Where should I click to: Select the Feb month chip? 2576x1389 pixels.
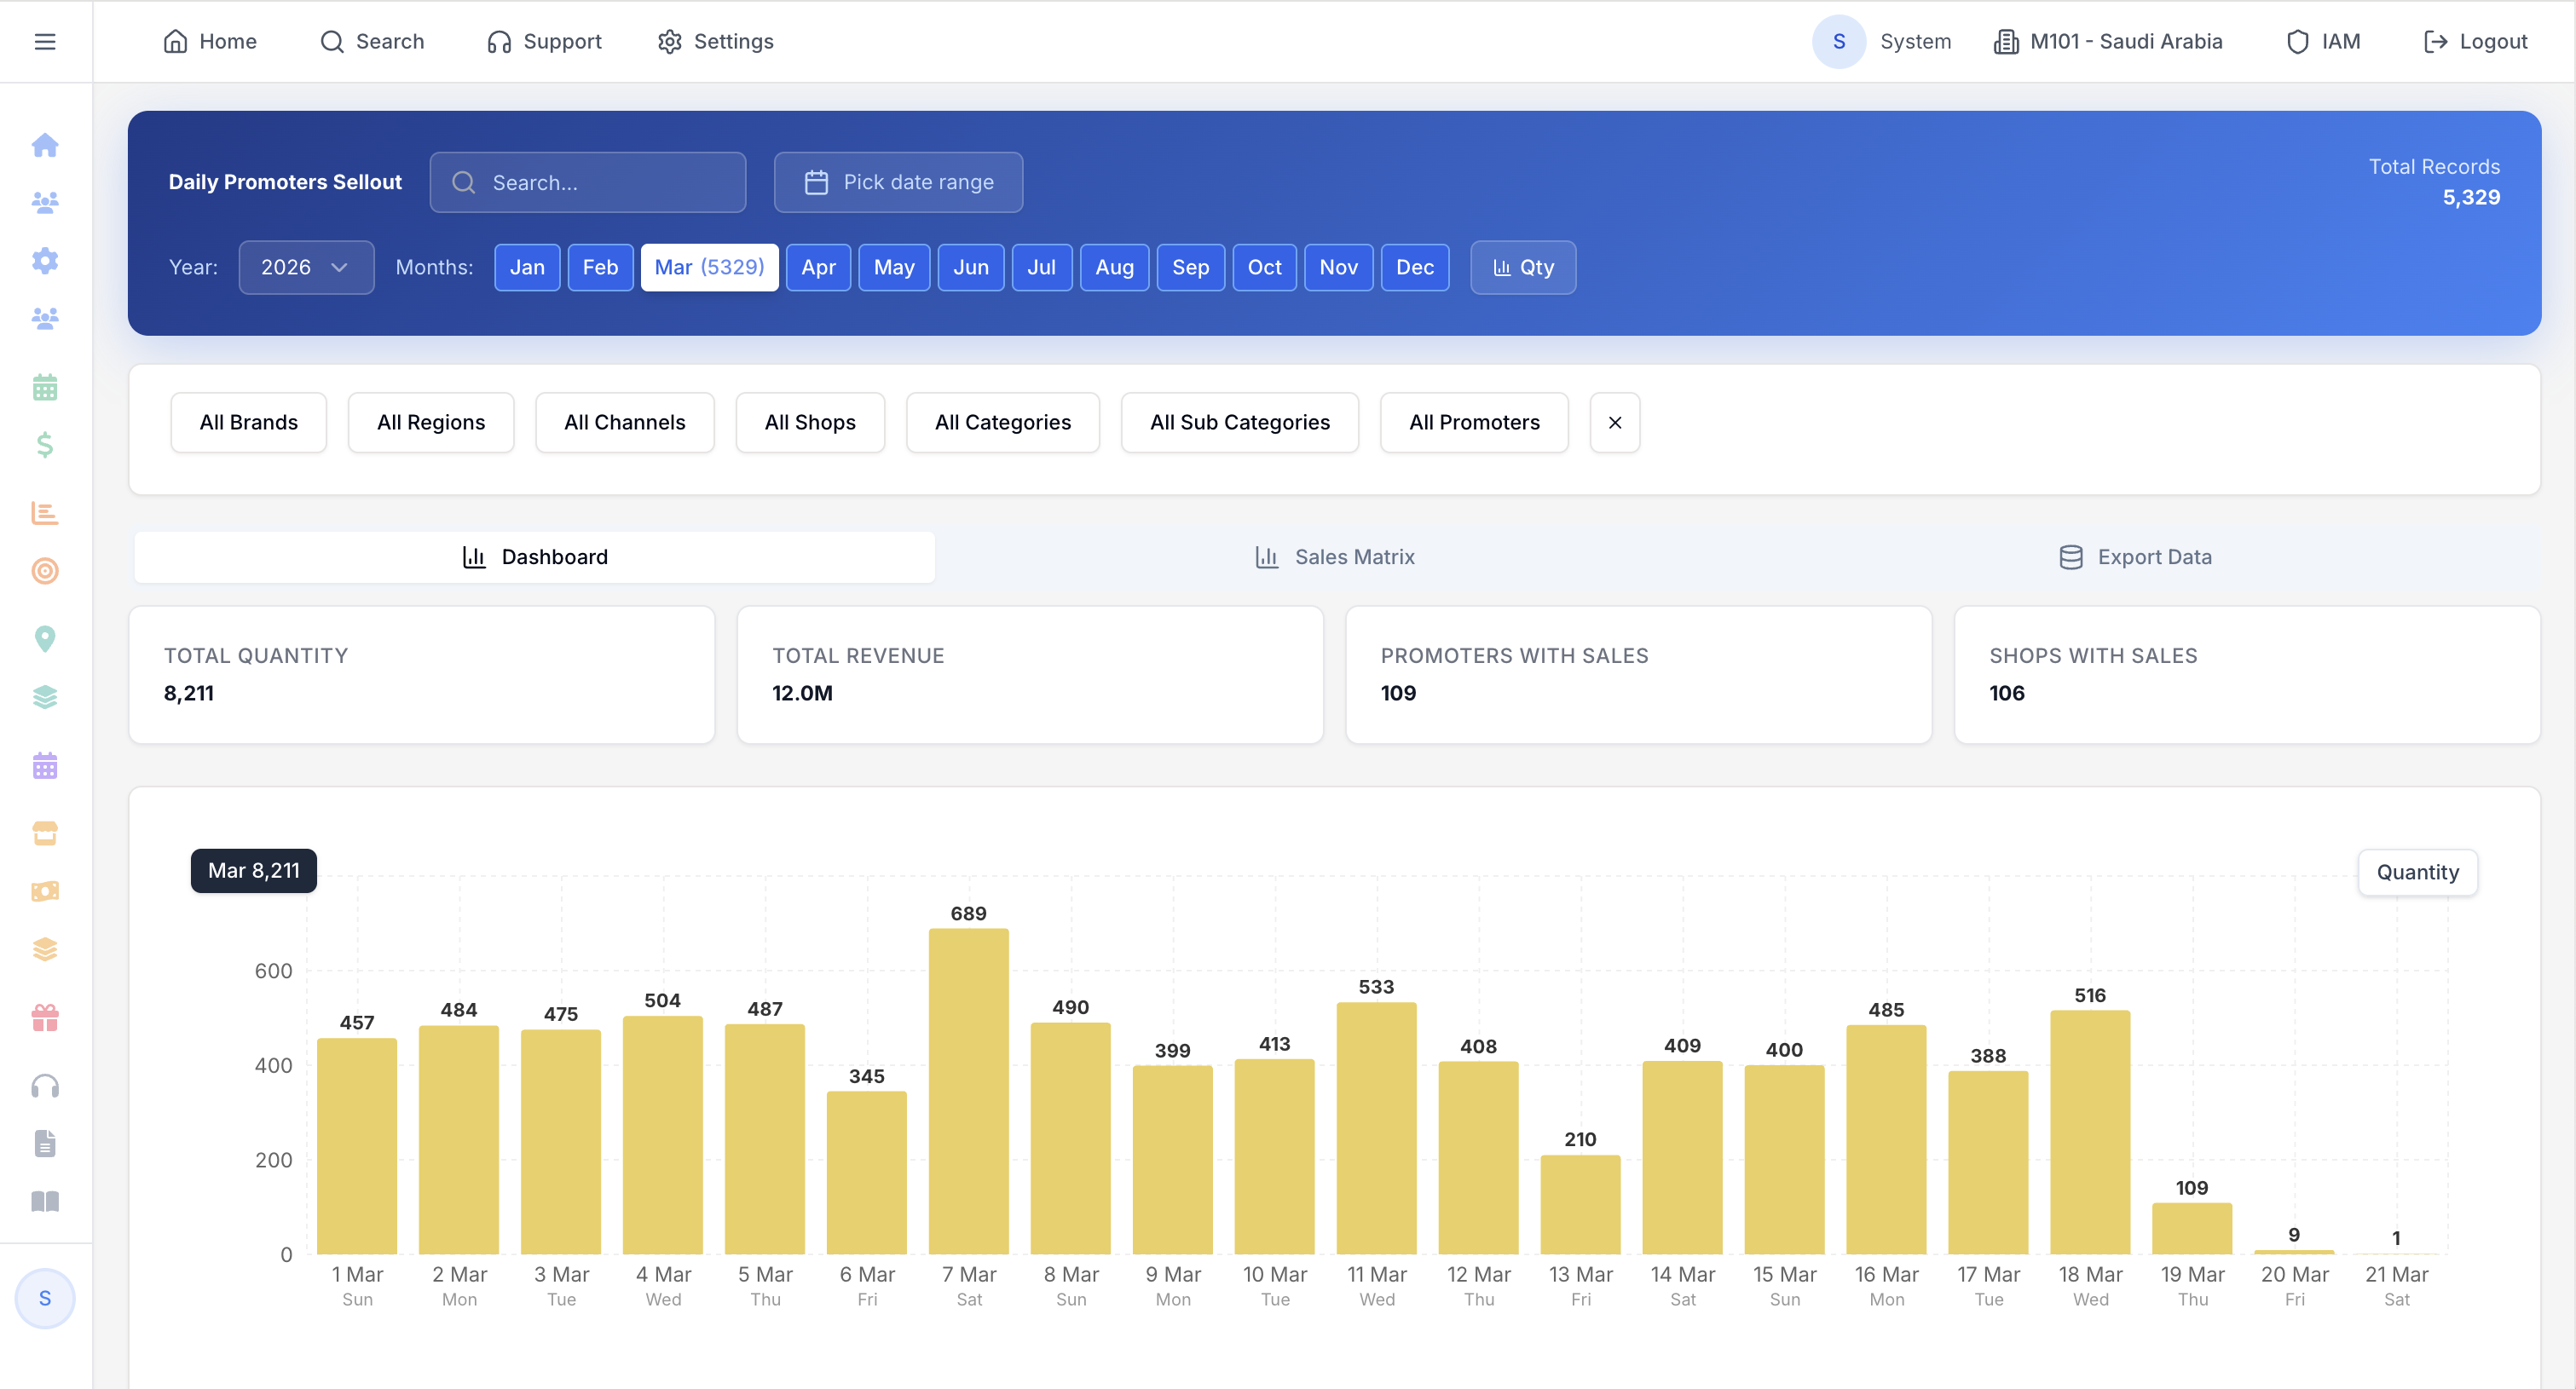pos(600,267)
